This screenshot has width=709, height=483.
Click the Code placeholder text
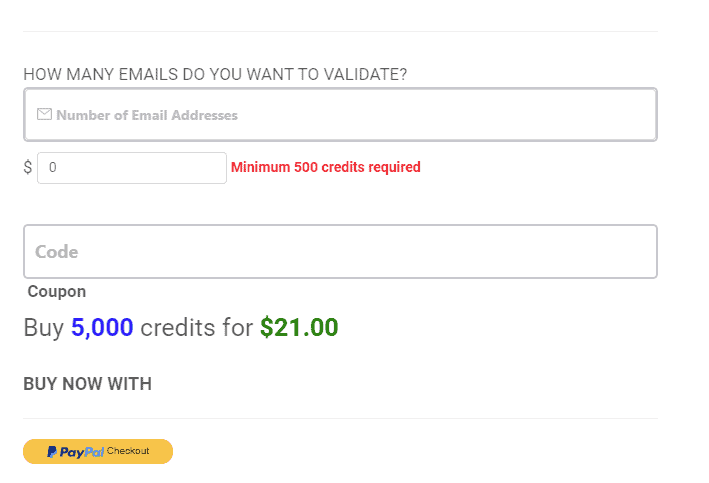(57, 252)
